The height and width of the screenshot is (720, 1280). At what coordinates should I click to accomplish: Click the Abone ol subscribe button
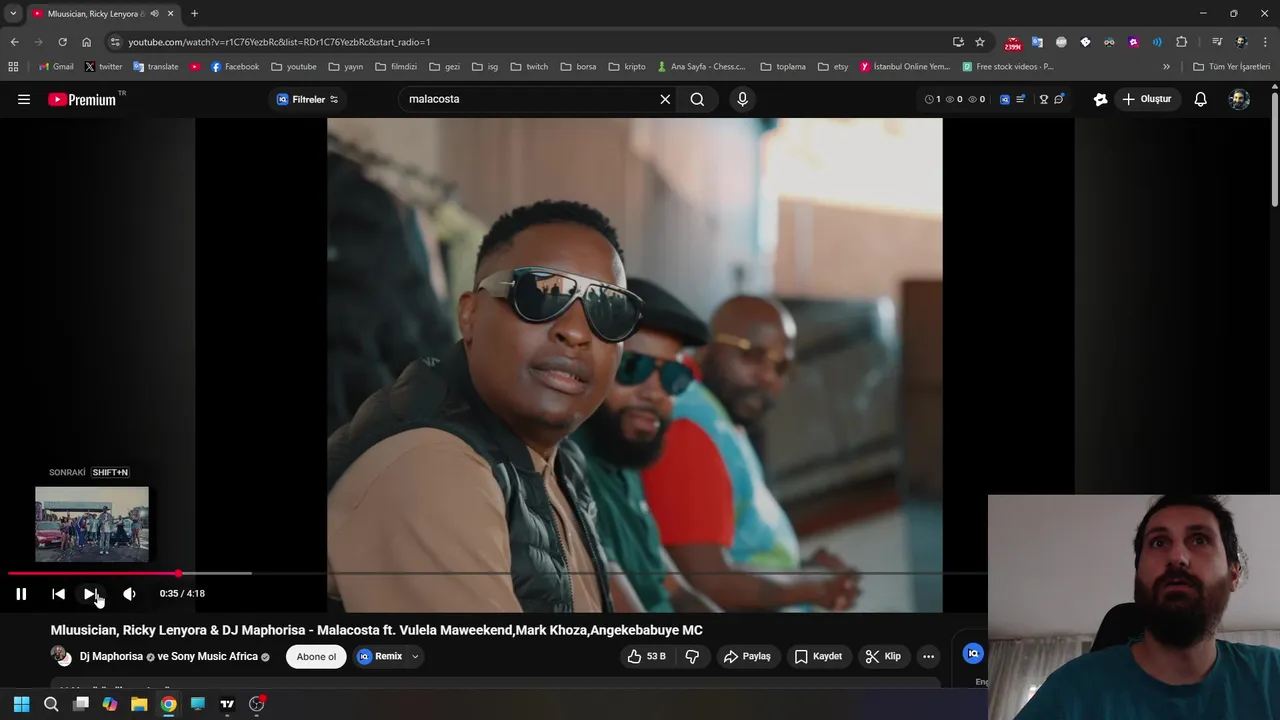coord(316,657)
